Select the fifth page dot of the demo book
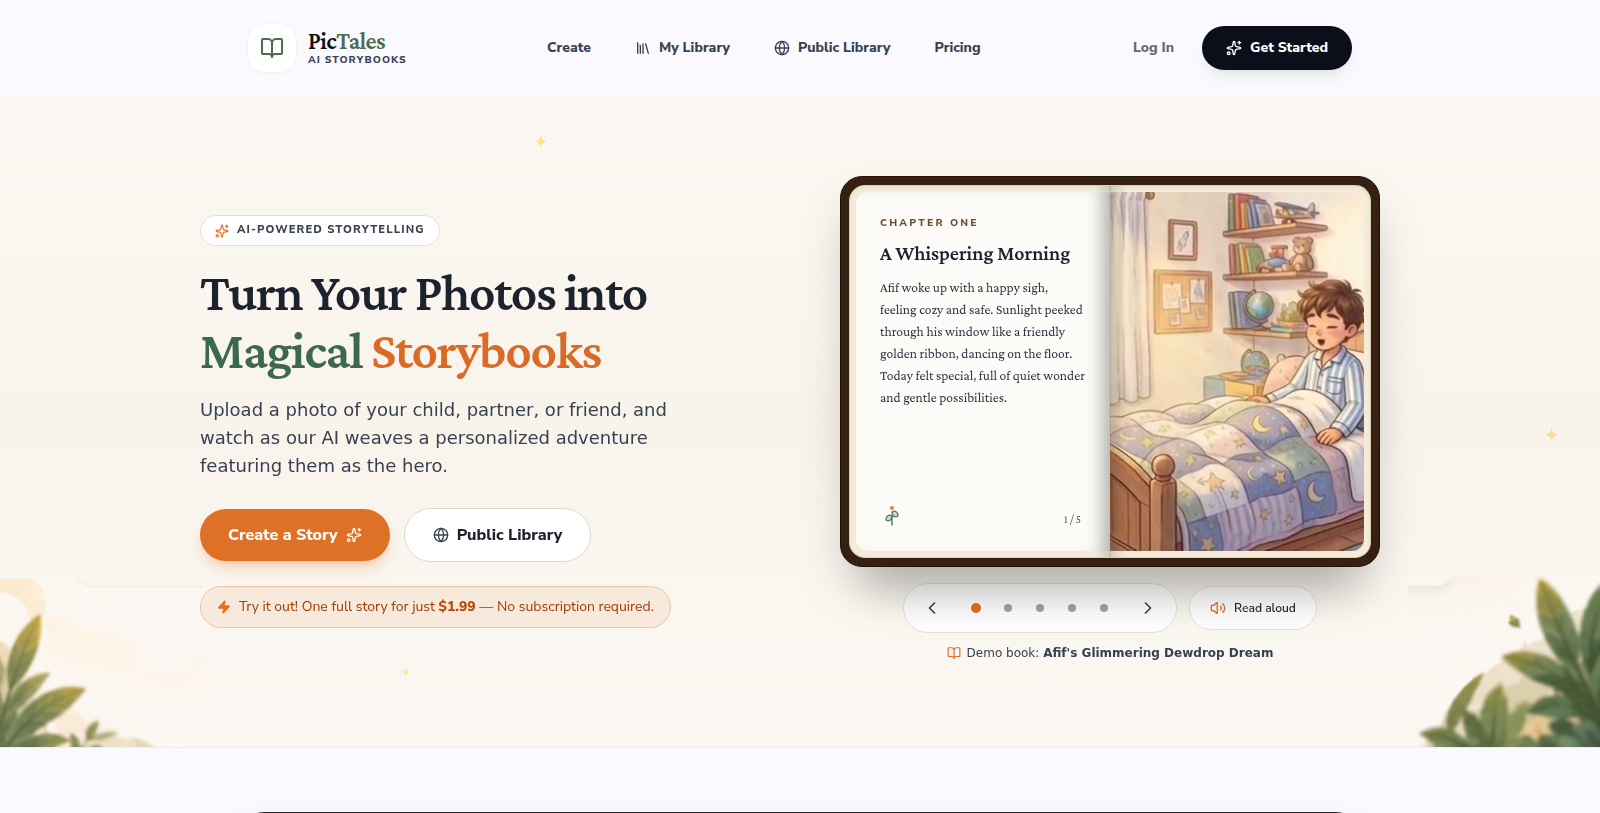 [x=1104, y=608]
